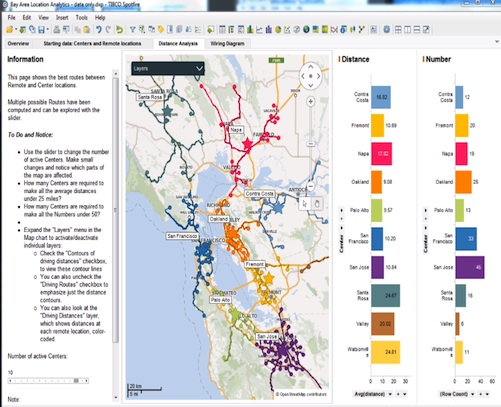
Task: Zoom in with map plus button
Action: click(310, 101)
